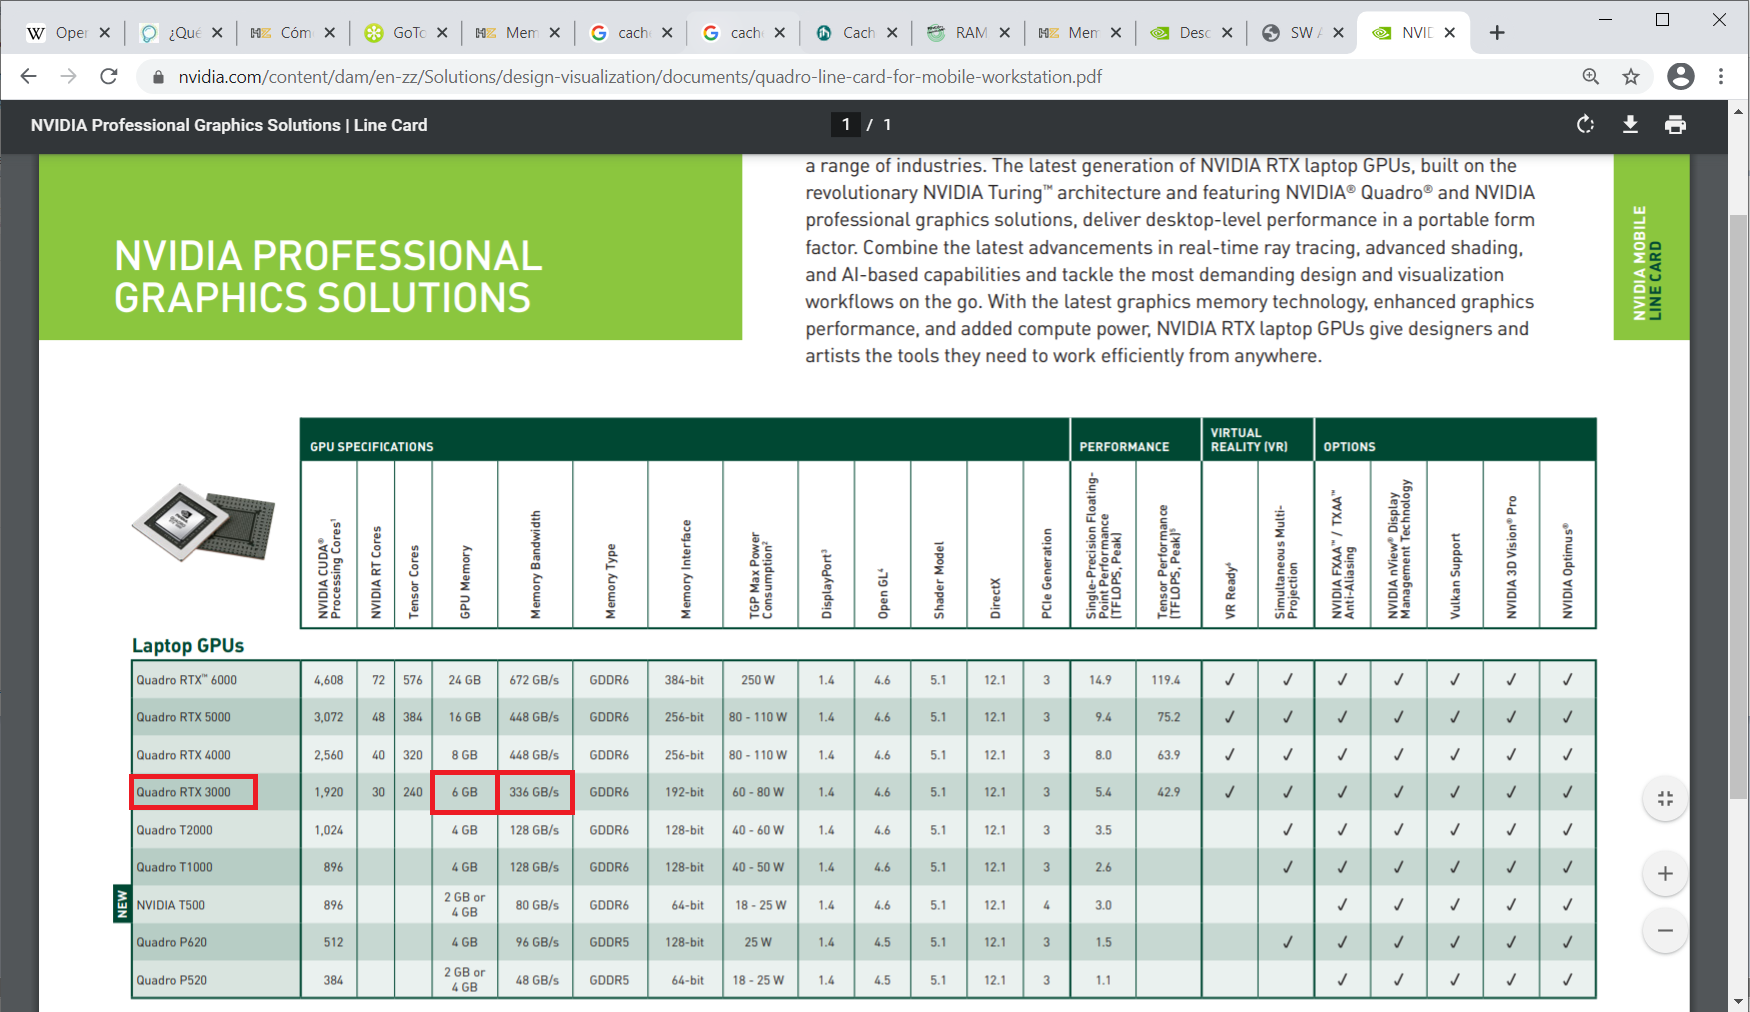
Task: Click the browser forward arrow
Action: (68, 77)
